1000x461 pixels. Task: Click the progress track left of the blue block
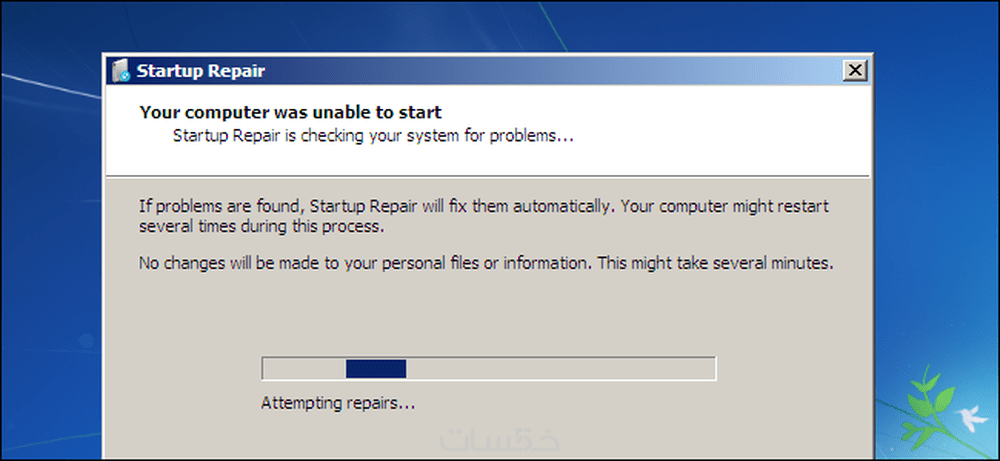pyautogui.click(x=303, y=369)
